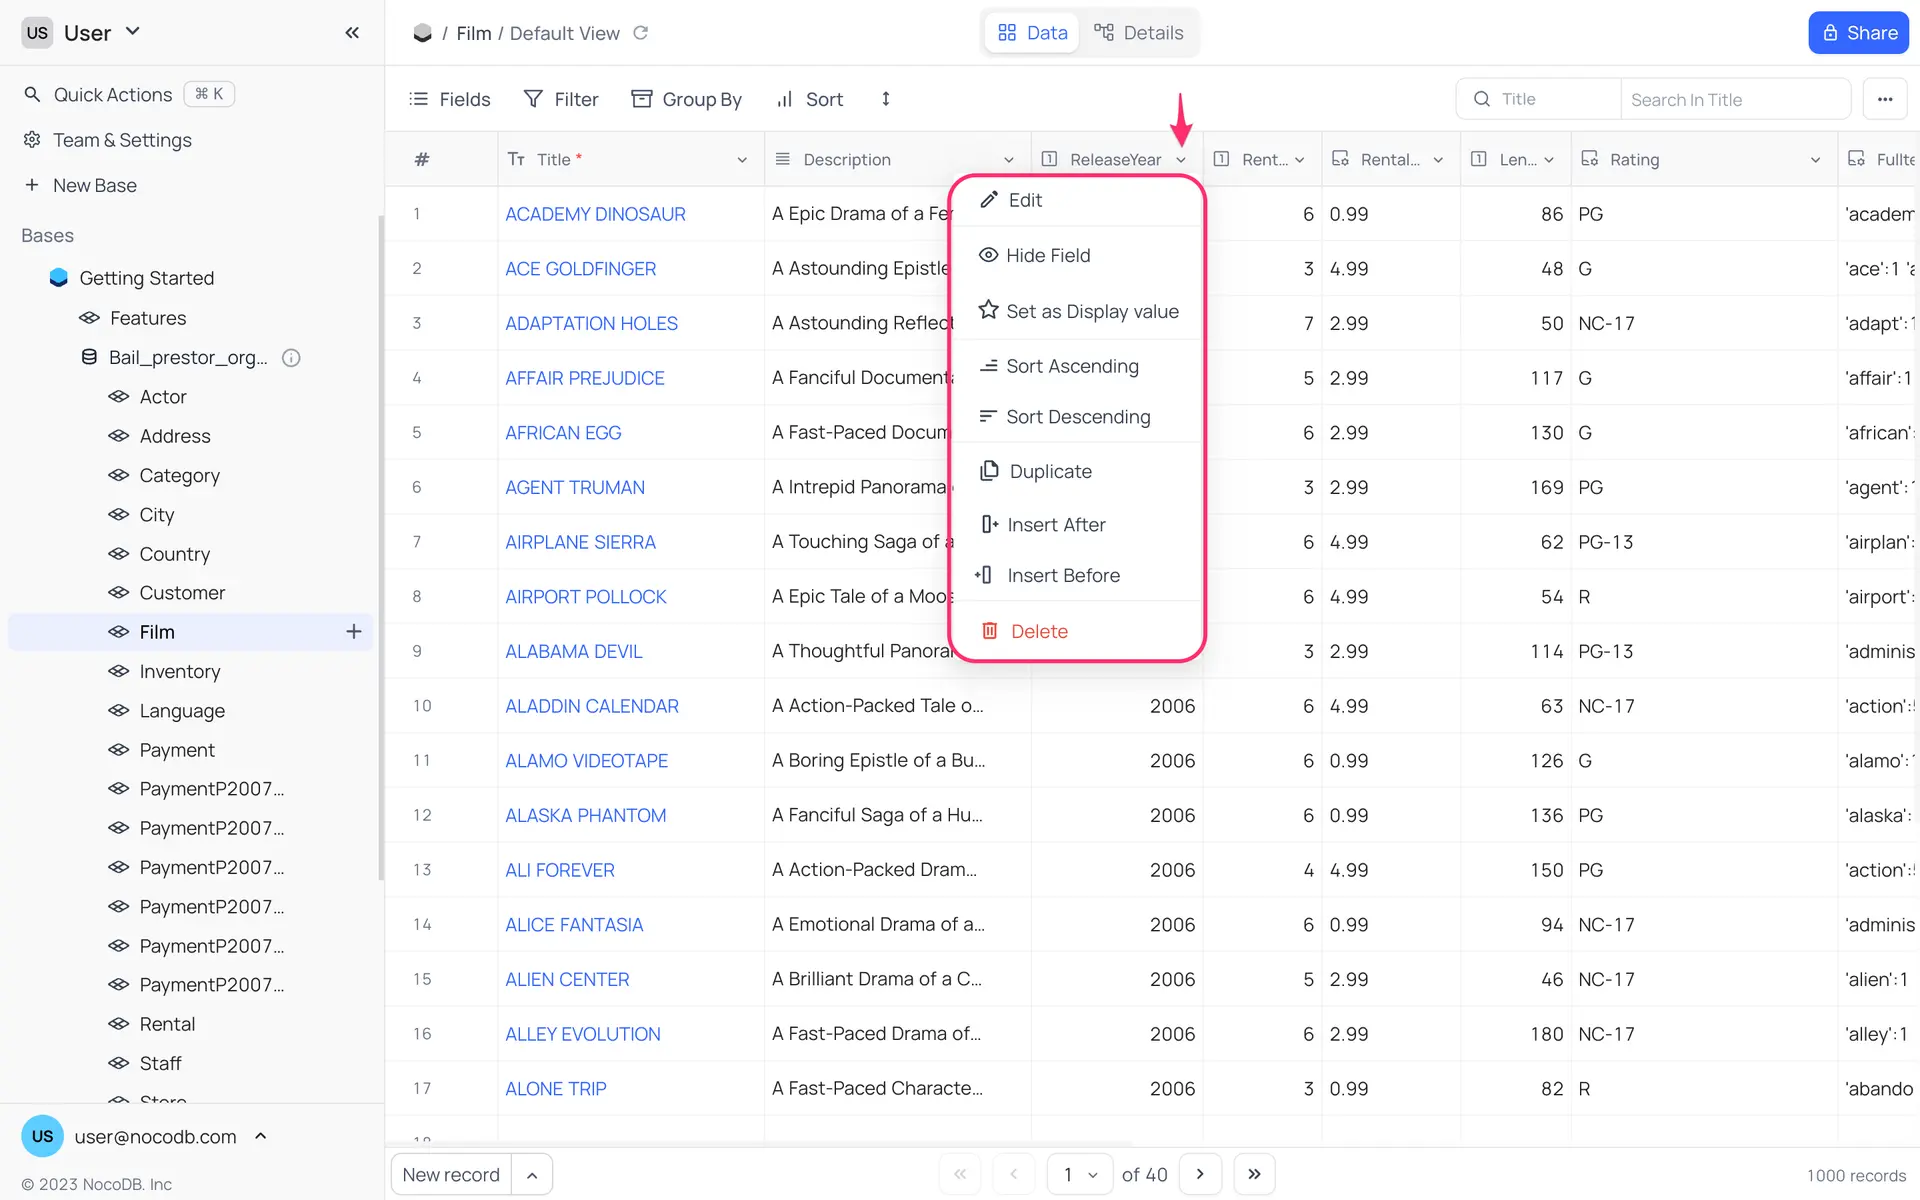Collapse the sidebar with double-chevron icon

352,33
